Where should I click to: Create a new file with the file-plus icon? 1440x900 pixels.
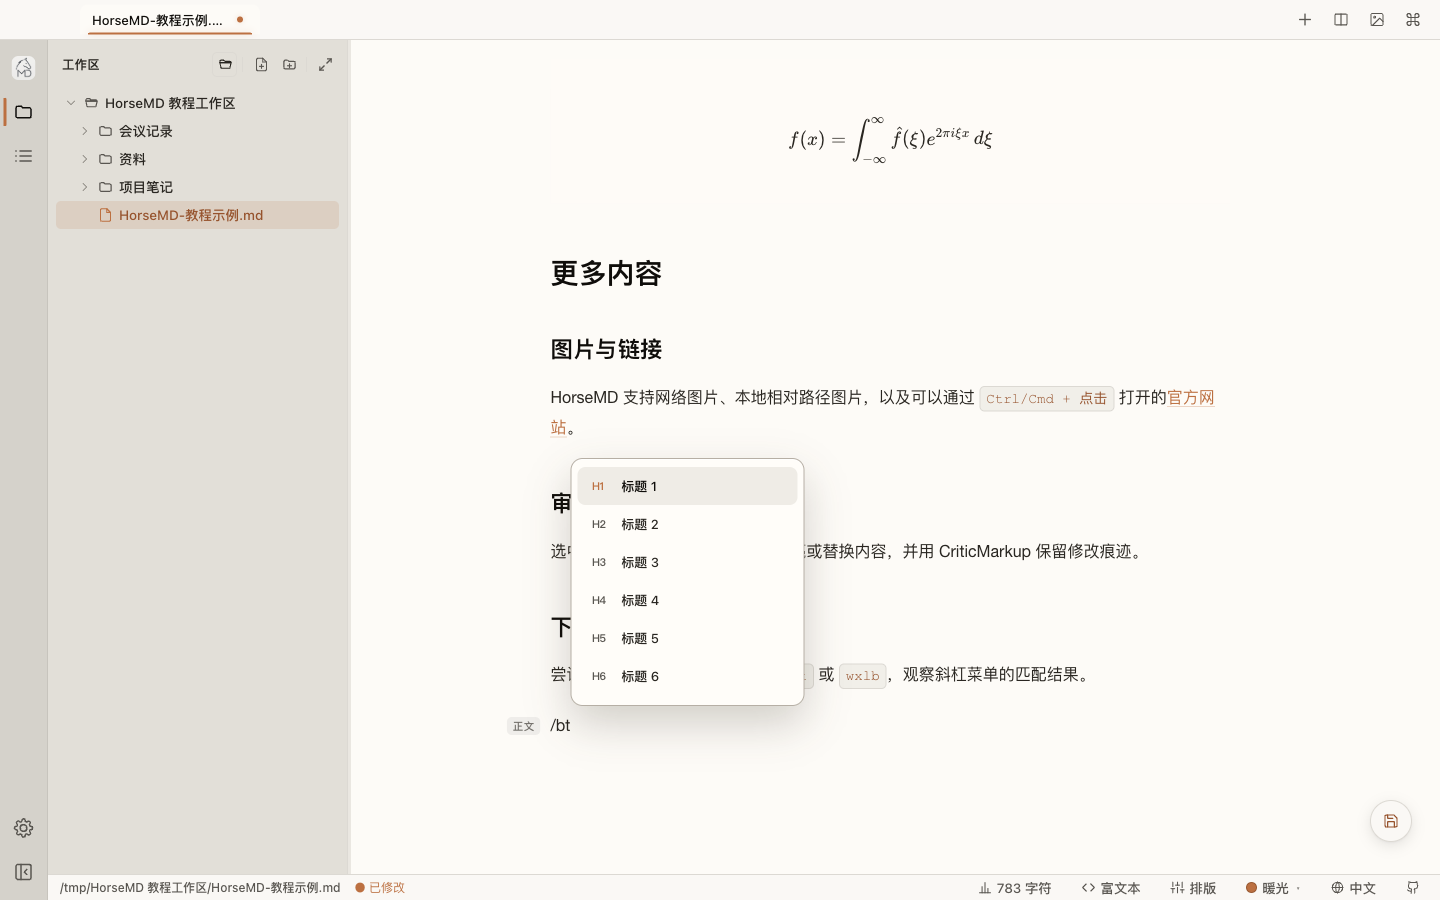[261, 65]
